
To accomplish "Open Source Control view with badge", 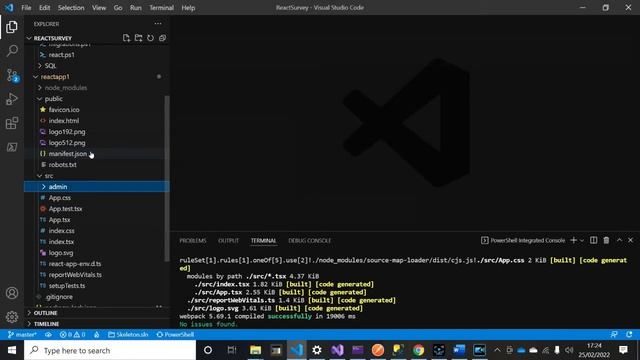I will pyautogui.click(x=12, y=76).
